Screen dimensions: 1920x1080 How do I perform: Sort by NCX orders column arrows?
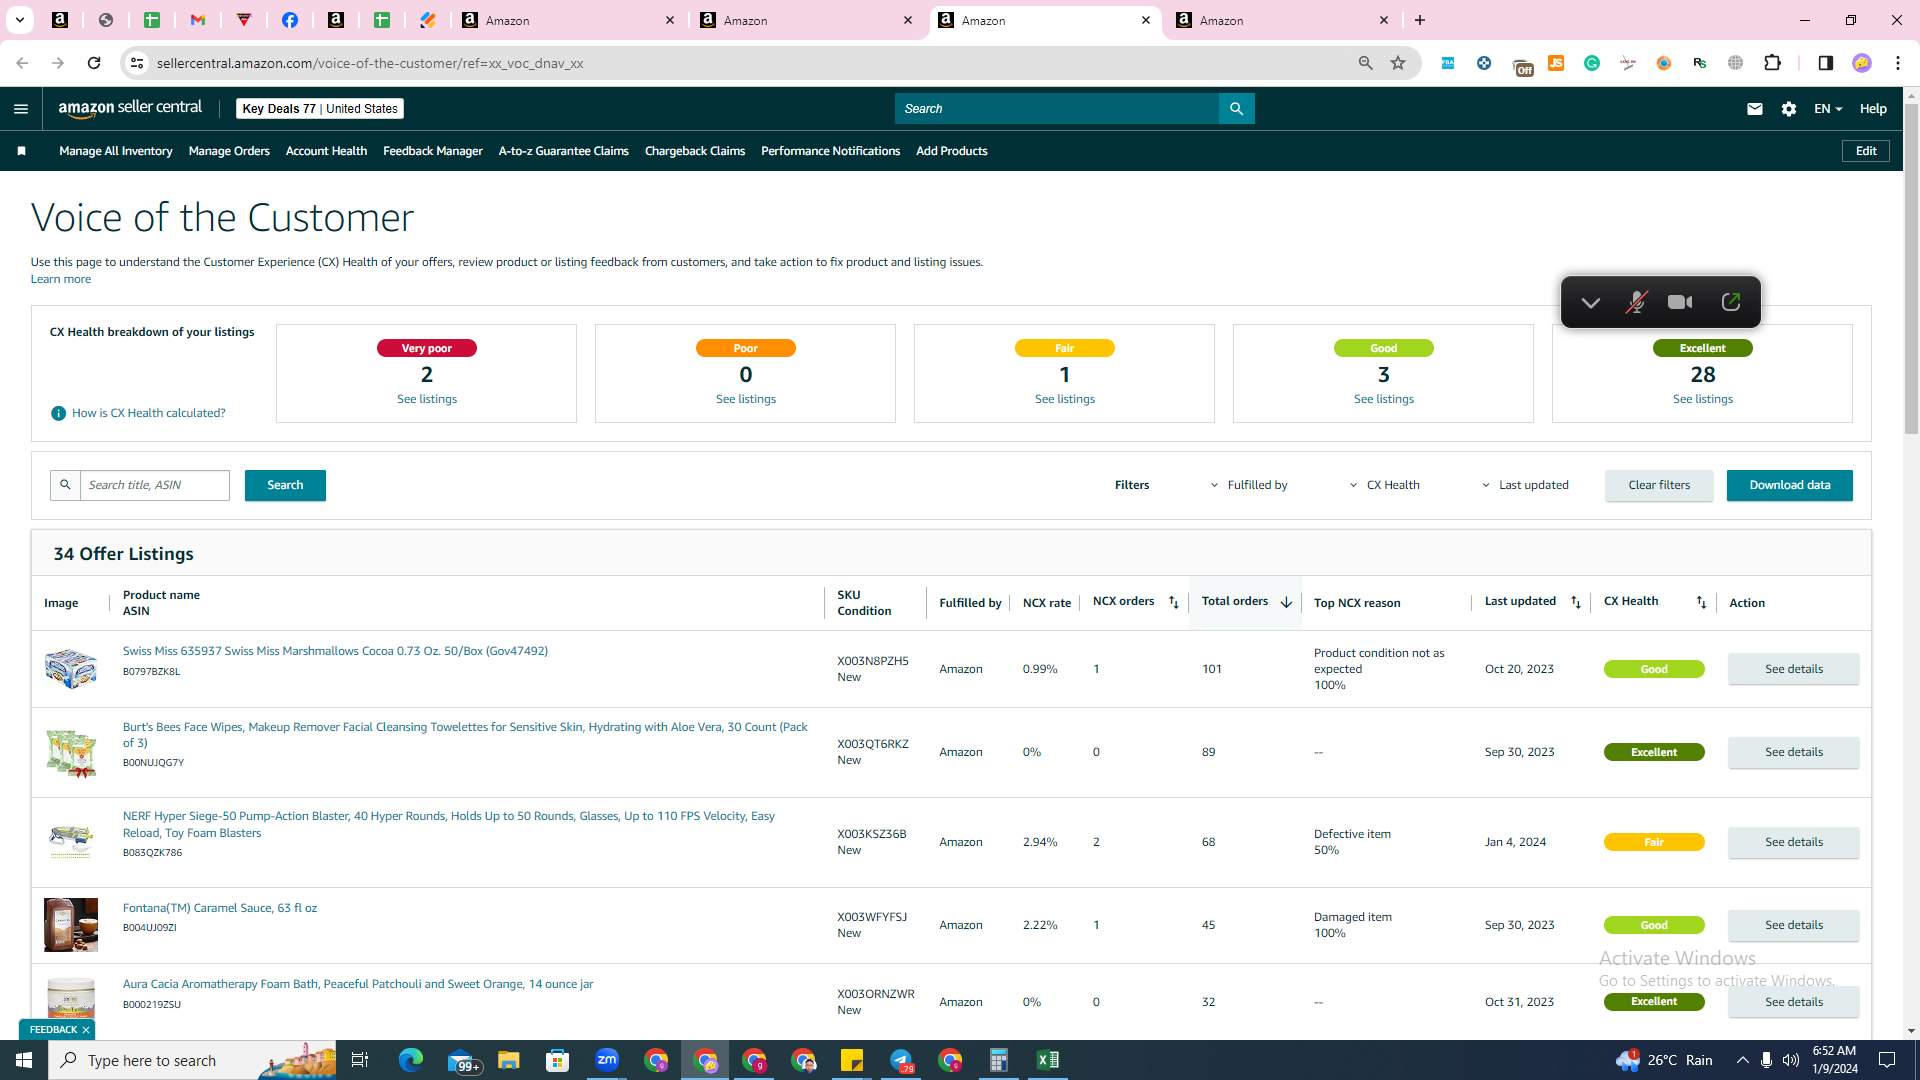tap(1174, 602)
